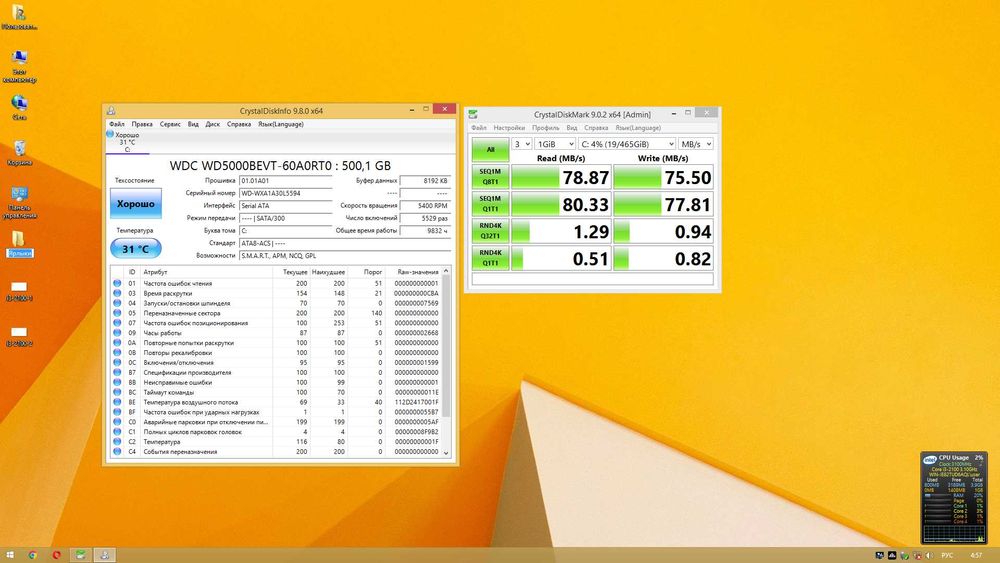The image size is (1000, 563).
Task: Open Правка menu in CrystalDiskInfo
Action: click(x=142, y=124)
